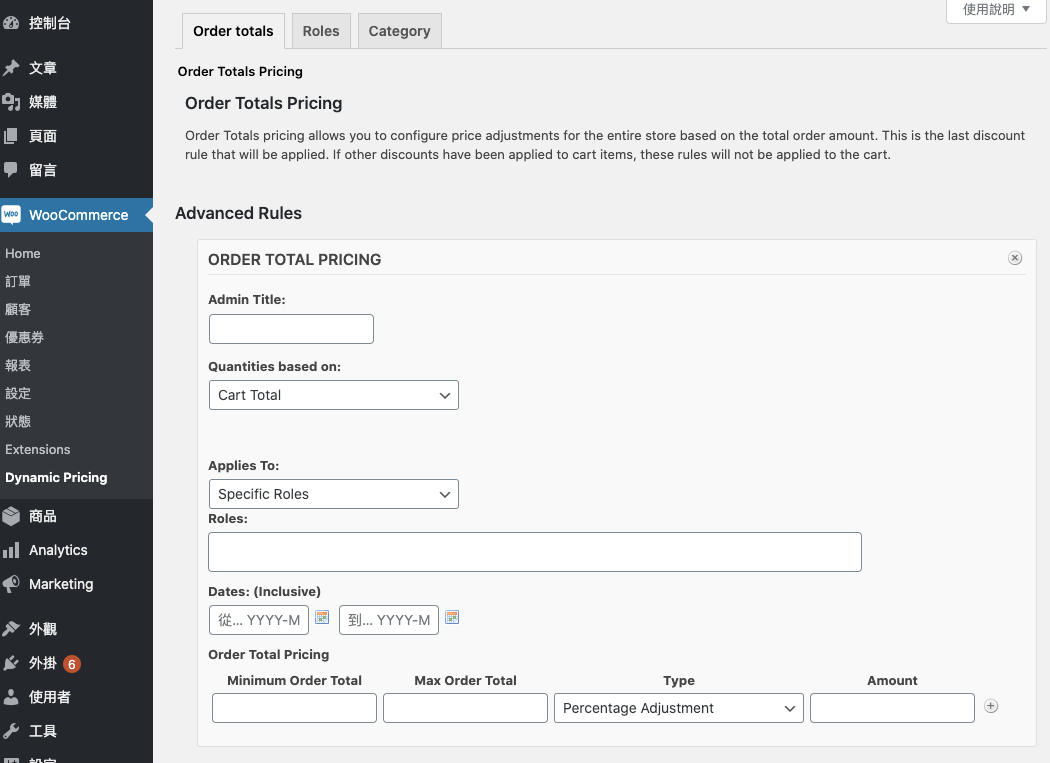Viewport: 1050px width, 763px height.
Task: Expand the Quantities based on dropdown
Action: tap(333, 395)
